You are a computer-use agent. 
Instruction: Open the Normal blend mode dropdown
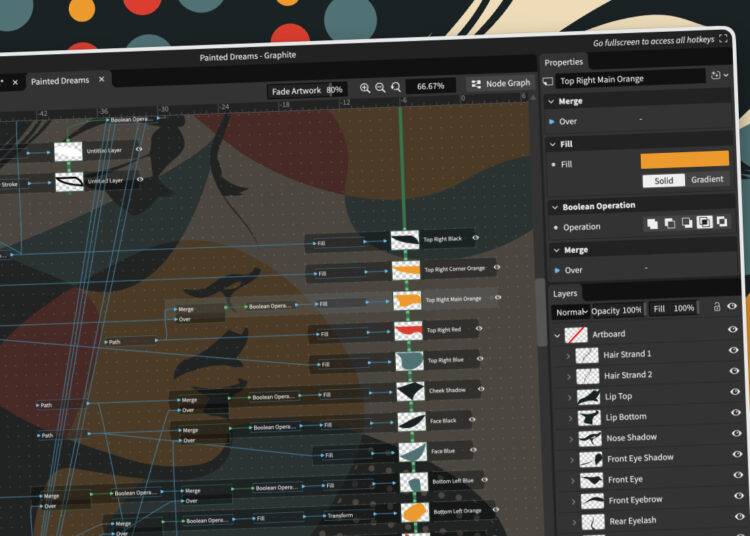pyautogui.click(x=571, y=312)
